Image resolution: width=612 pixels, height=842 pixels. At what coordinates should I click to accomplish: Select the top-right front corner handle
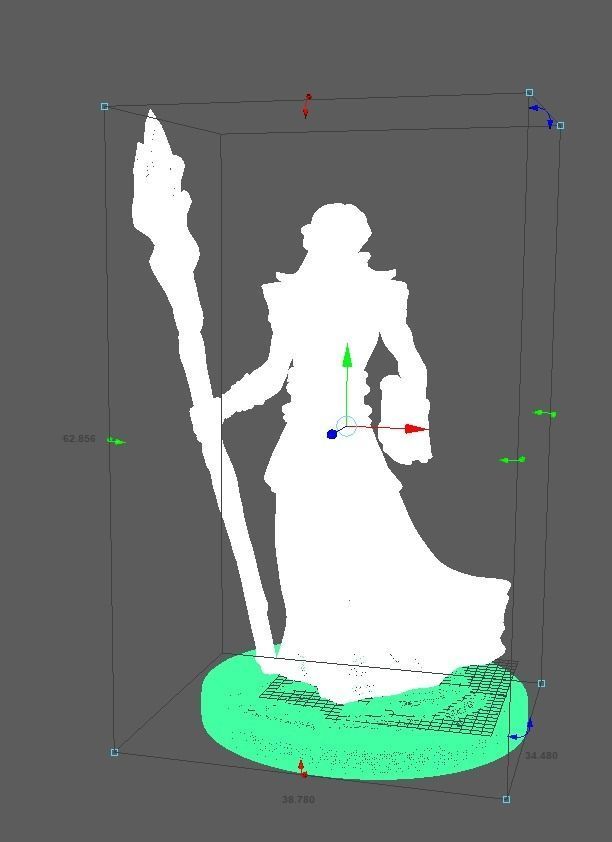pyautogui.click(x=560, y=125)
